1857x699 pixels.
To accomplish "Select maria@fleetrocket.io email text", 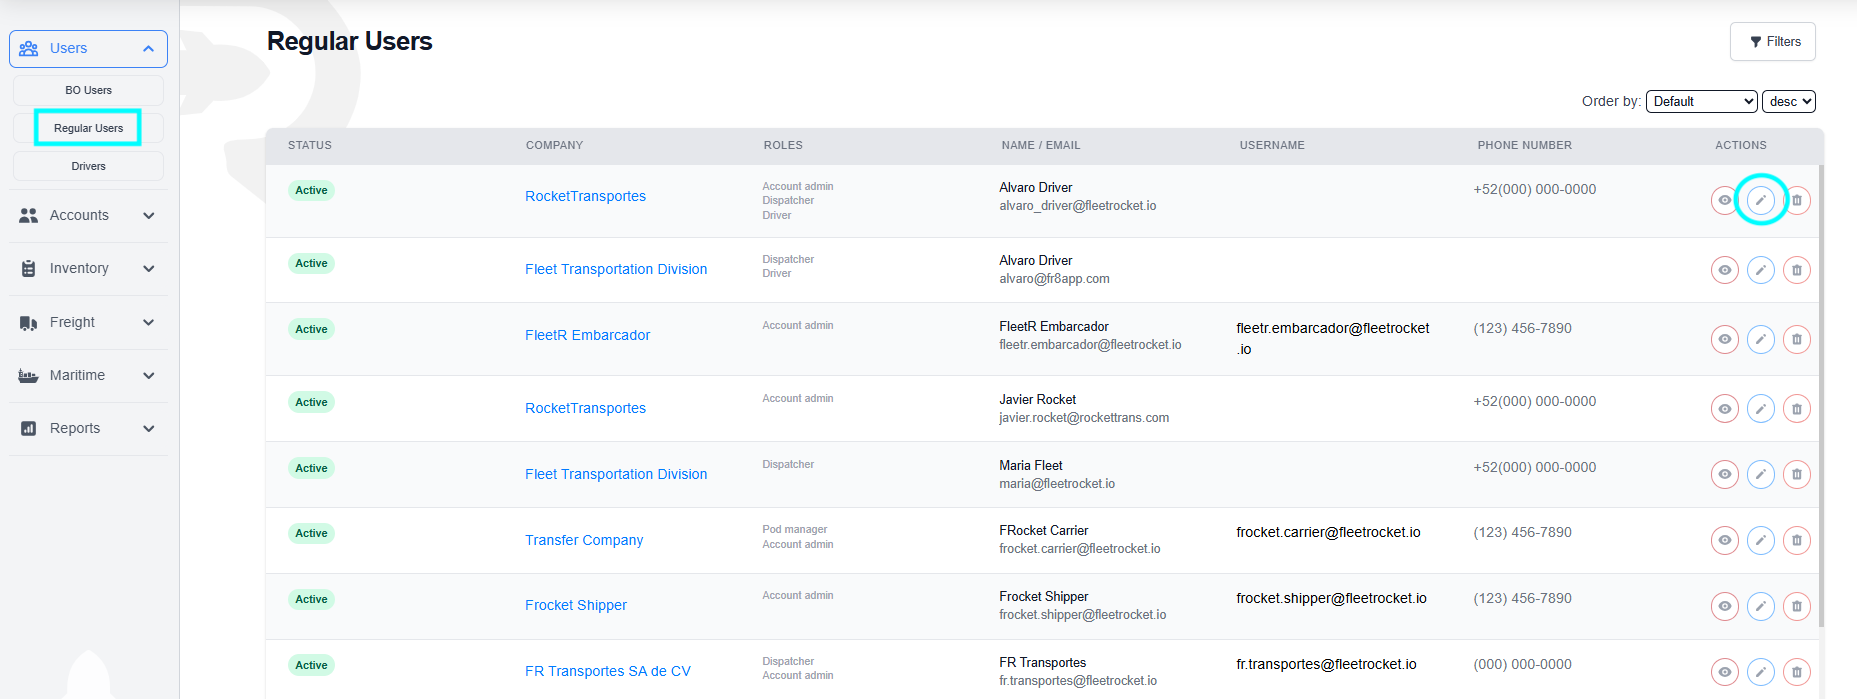I will pyautogui.click(x=1057, y=484).
